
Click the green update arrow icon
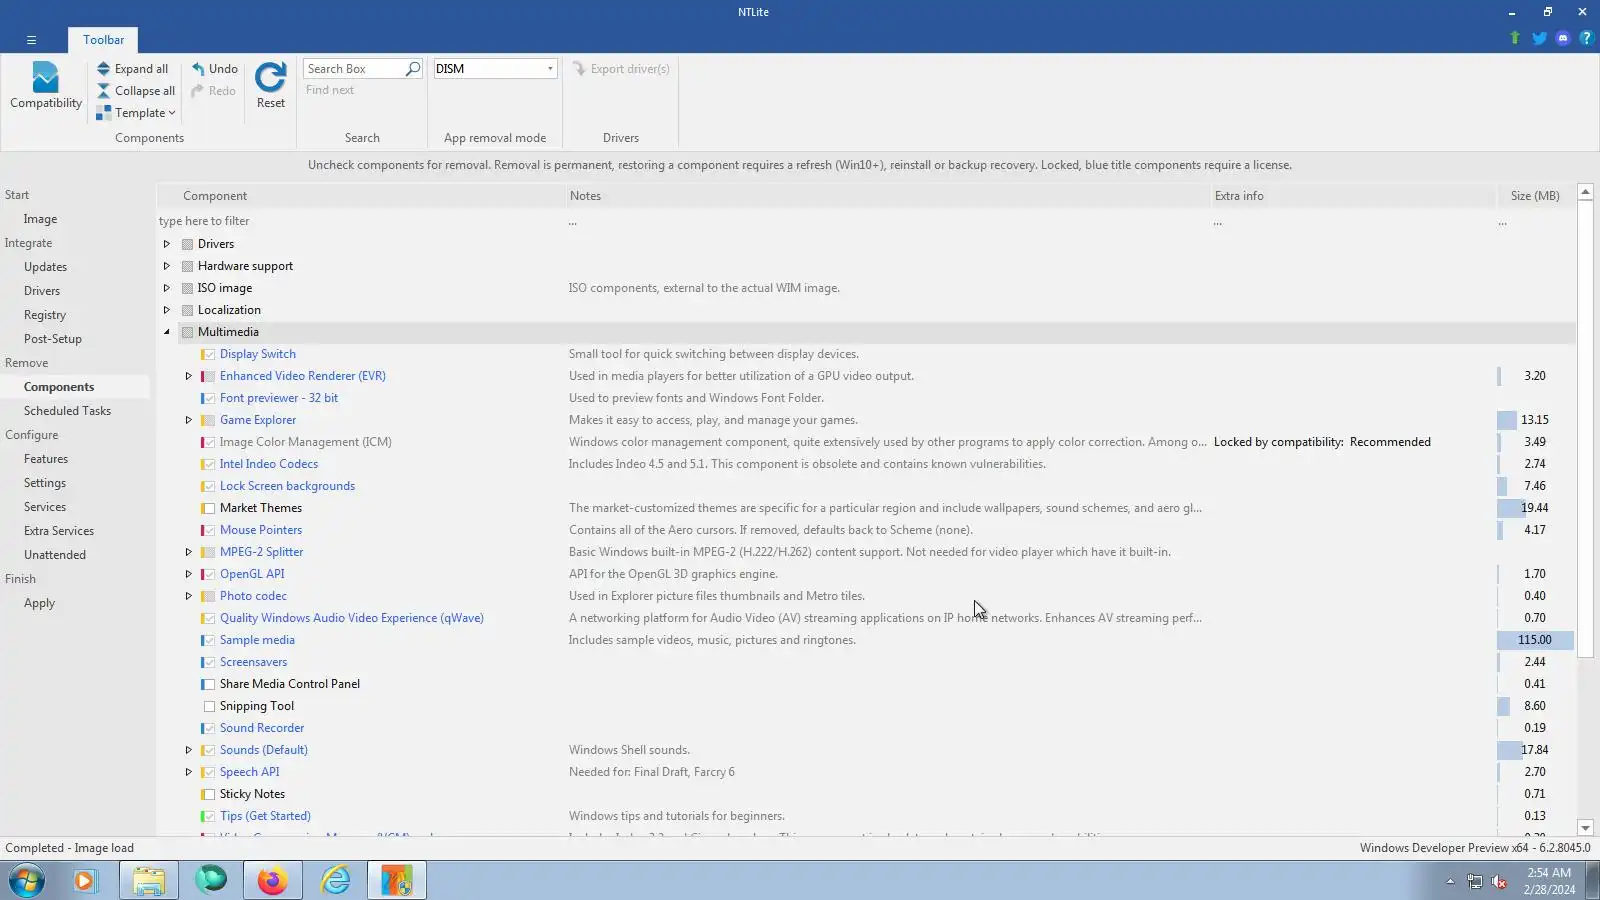pyautogui.click(x=1515, y=38)
